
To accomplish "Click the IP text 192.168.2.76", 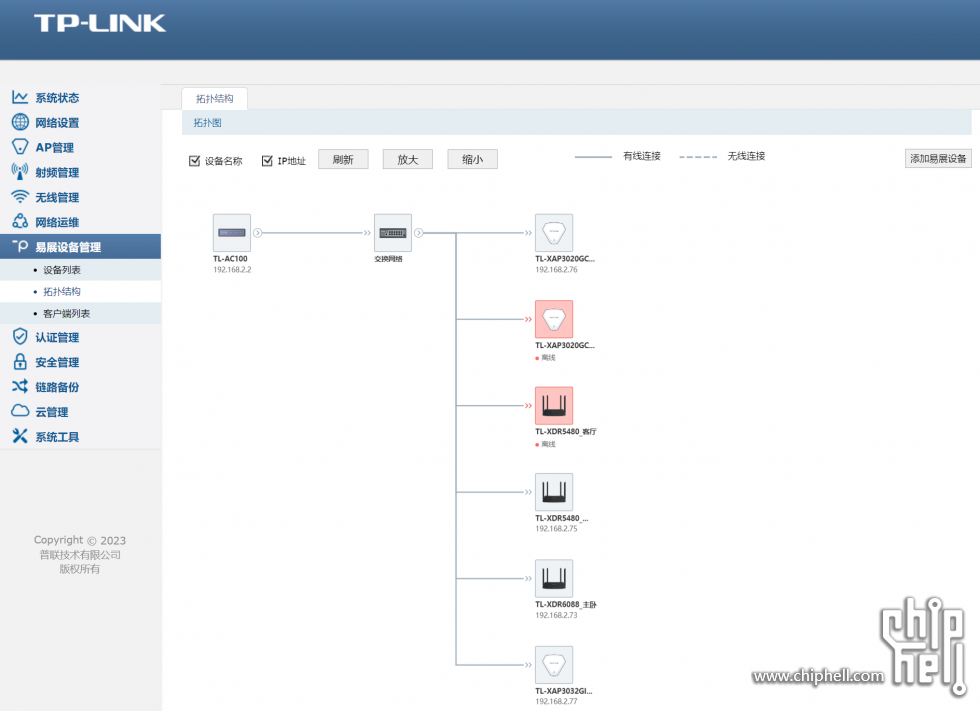I will coord(556,270).
